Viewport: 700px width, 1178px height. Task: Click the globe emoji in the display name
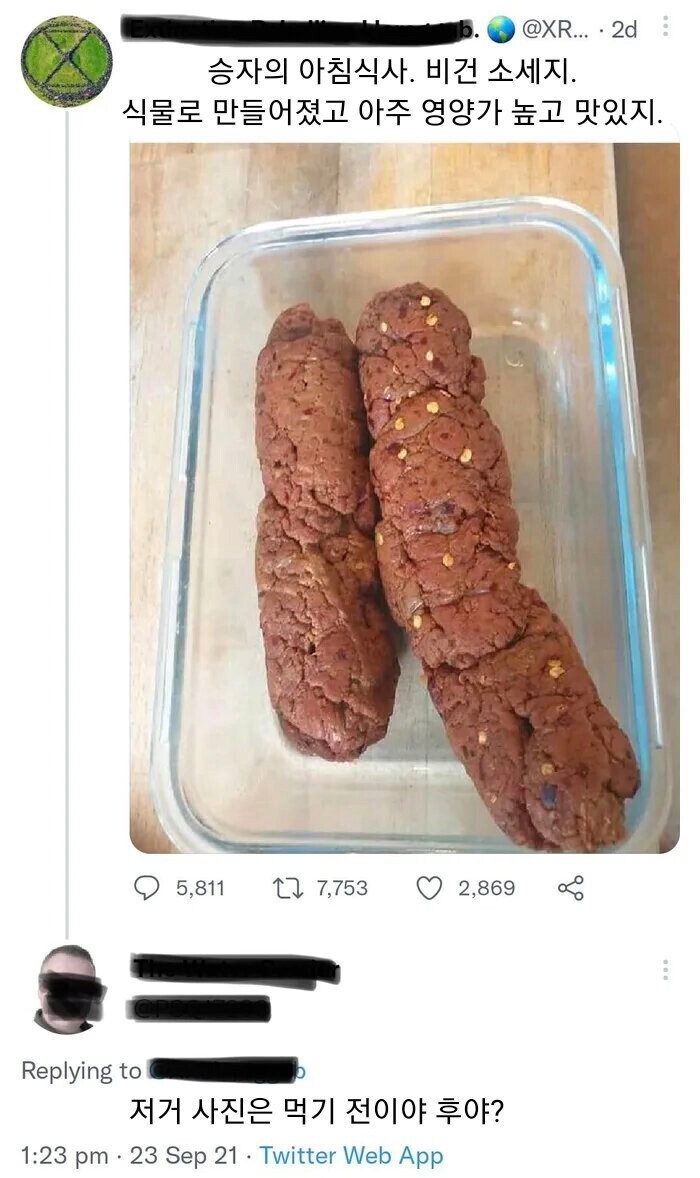tap(502, 30)
